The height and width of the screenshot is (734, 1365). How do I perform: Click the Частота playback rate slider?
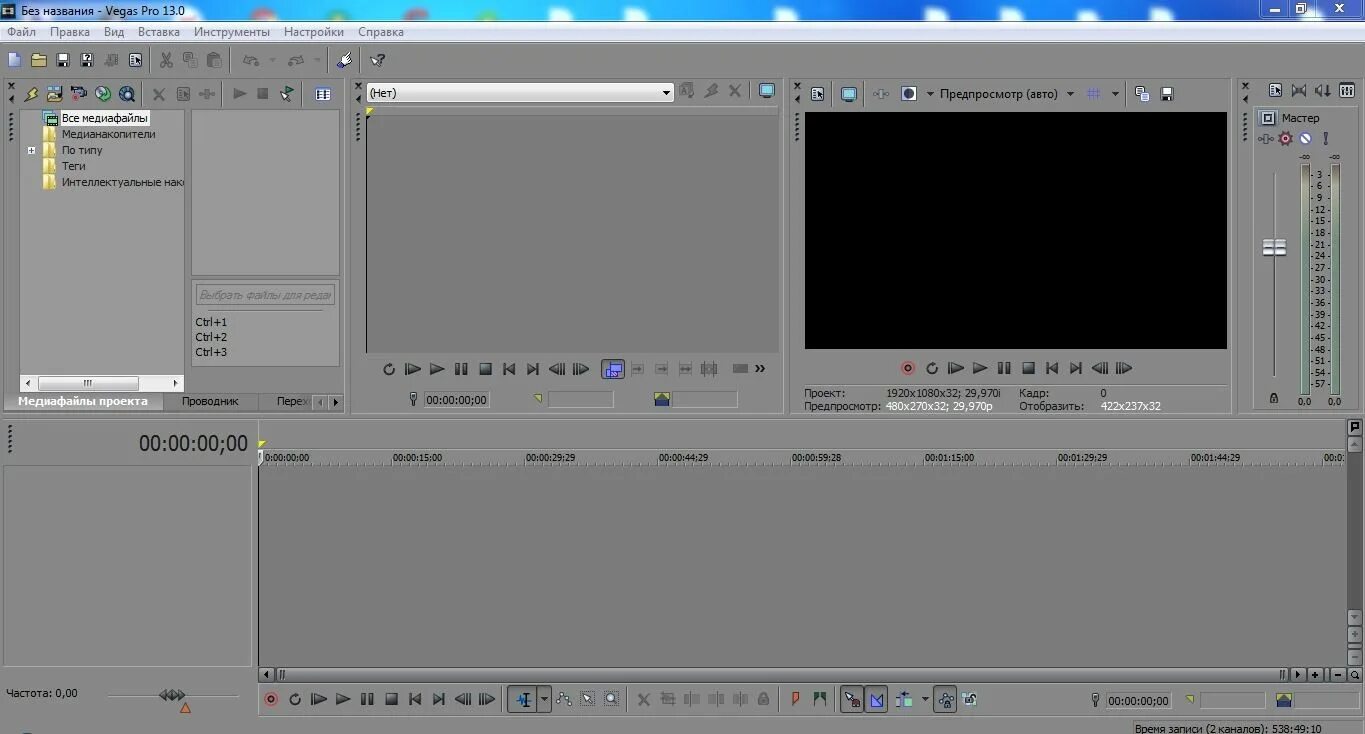(x=173, y=696)
